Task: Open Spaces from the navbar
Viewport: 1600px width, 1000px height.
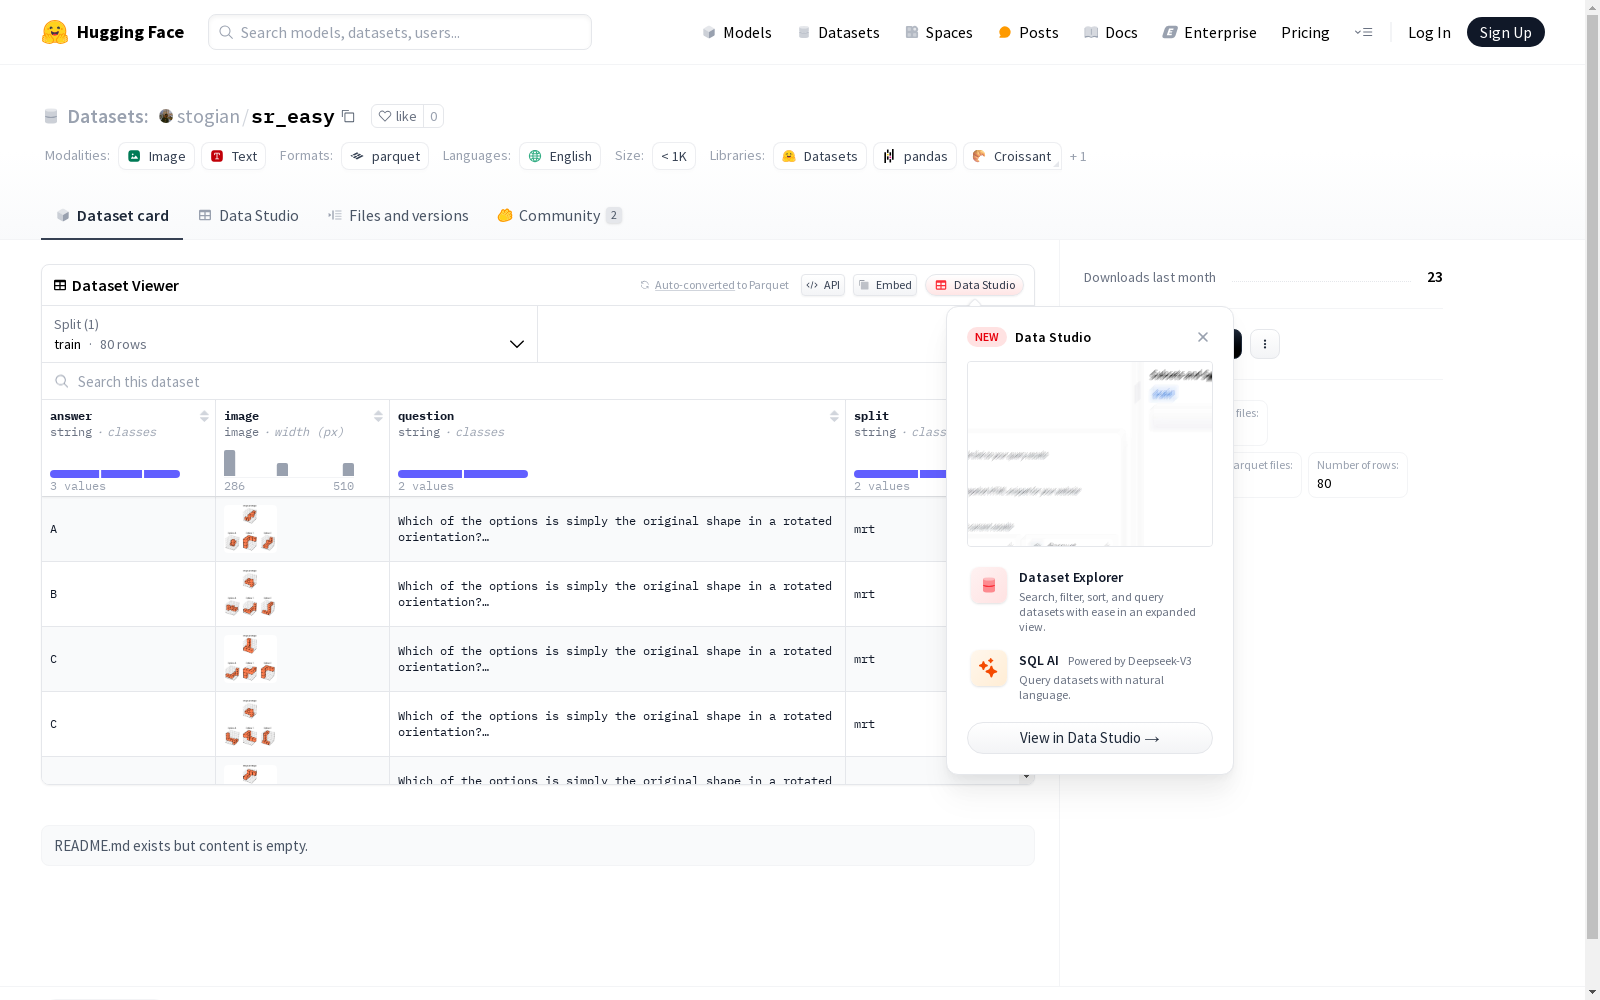Action: (x=939, y=32)
